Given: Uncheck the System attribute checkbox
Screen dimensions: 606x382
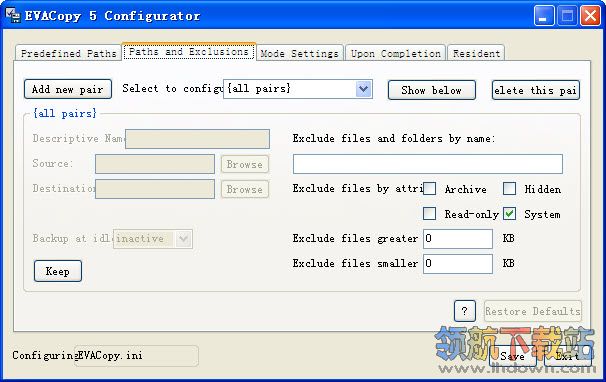Looking at the screenshot, I should click(x=509, y=214).
